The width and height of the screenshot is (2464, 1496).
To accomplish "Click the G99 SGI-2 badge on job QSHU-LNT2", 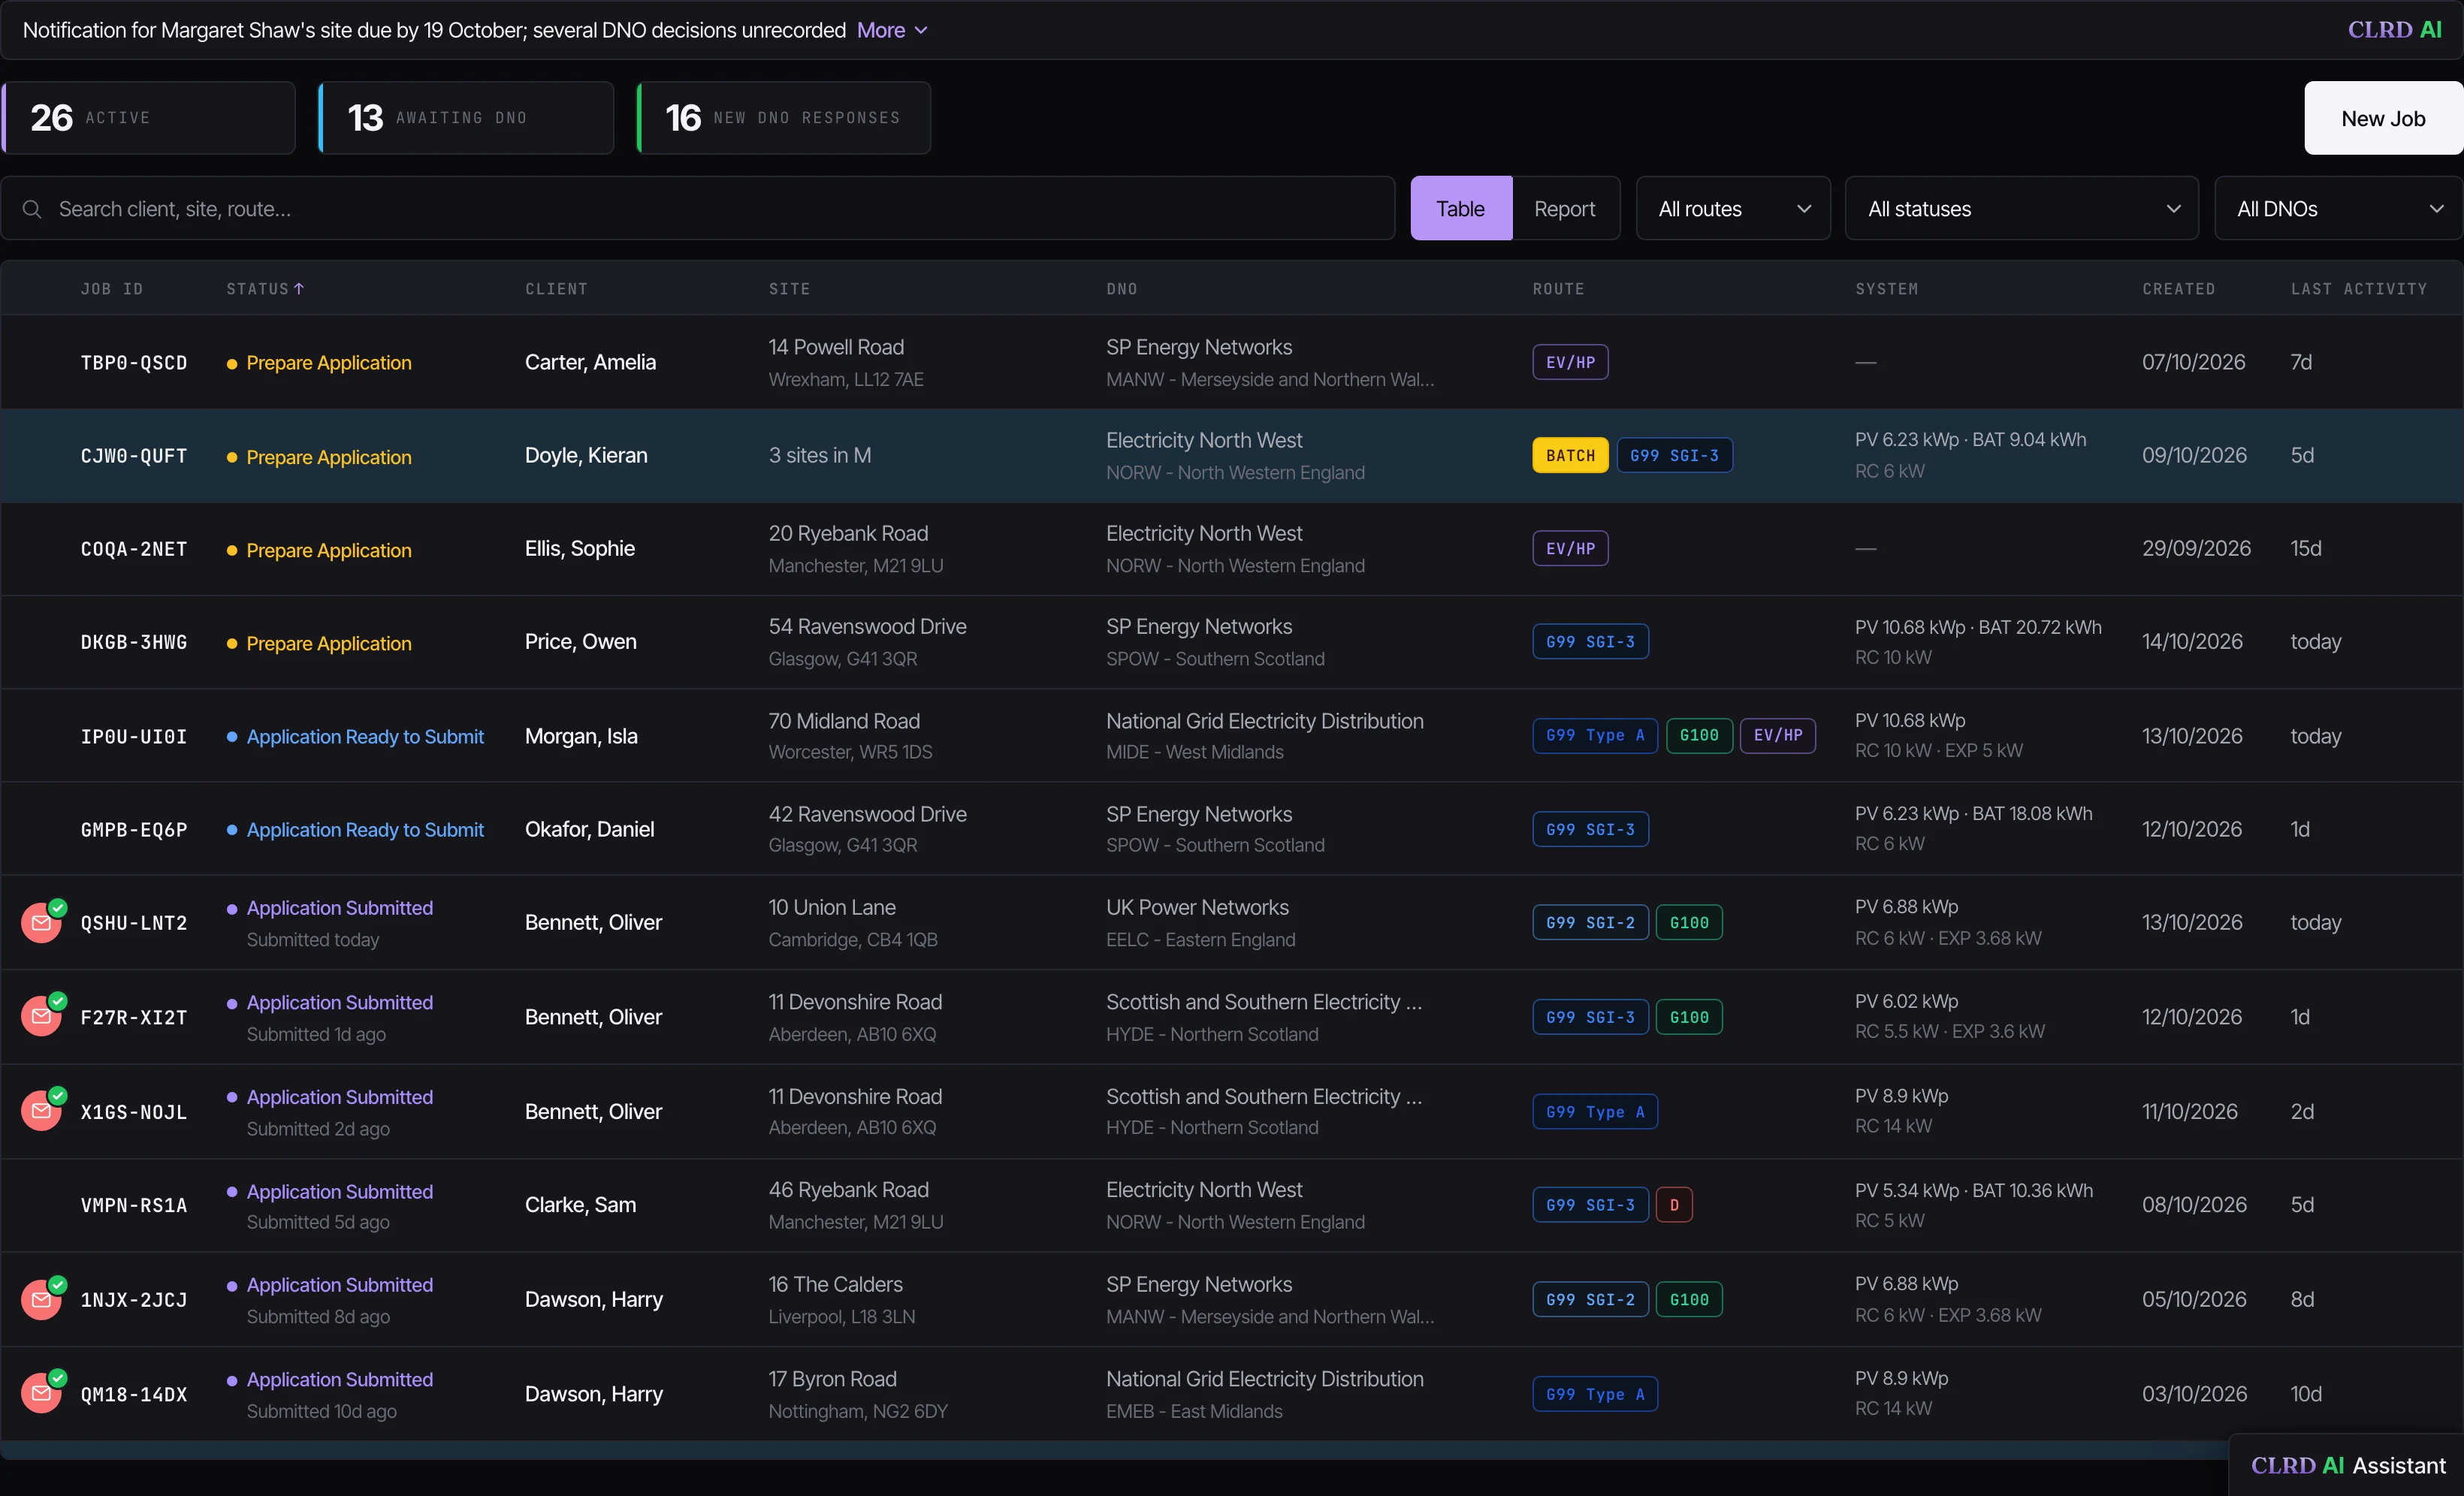I will click(x=1590, y=922).
